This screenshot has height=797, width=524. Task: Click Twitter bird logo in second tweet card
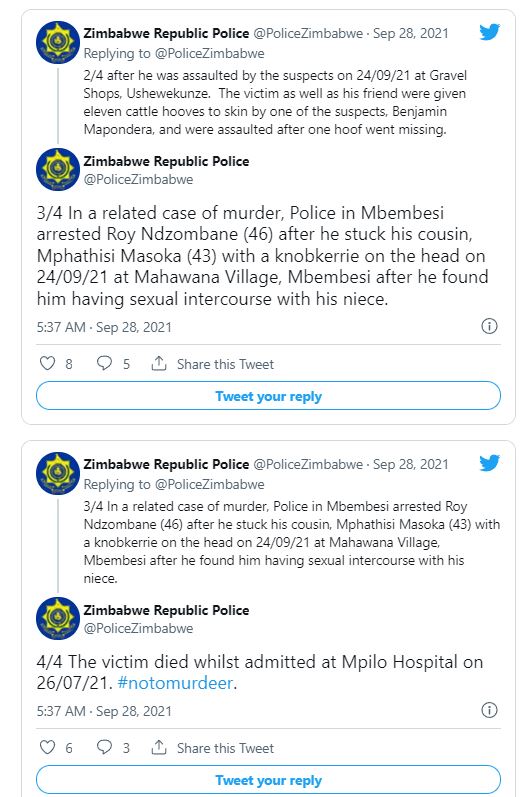[x=489, y=463]
